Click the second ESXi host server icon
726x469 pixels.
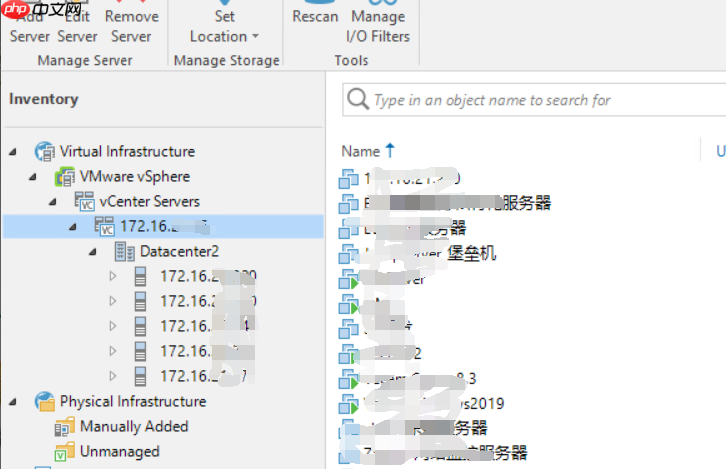(140, 301)
